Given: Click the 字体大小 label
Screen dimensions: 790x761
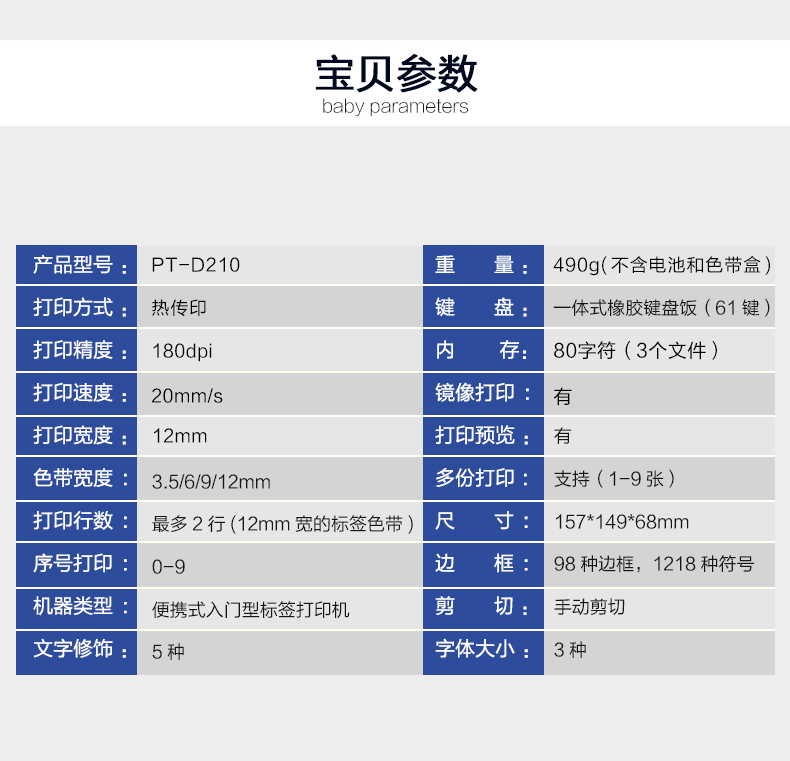Looking at the screenshot, I should click(483, 650).
